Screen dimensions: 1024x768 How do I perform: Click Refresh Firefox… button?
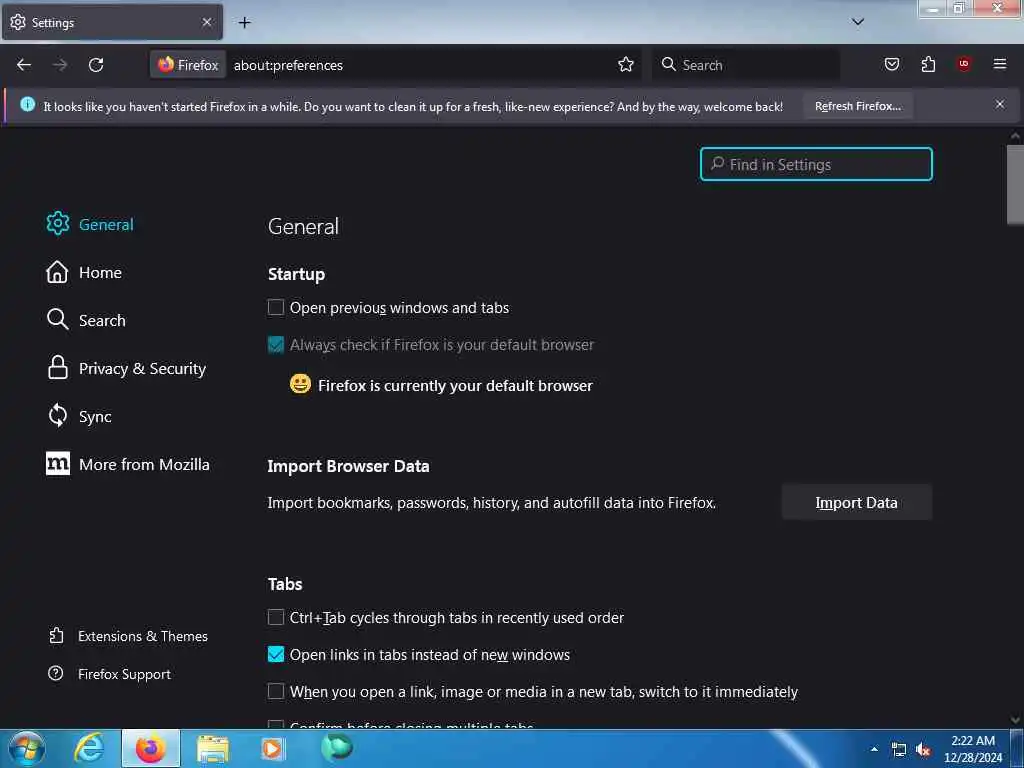pyautogui.click(x=857, y=106)
